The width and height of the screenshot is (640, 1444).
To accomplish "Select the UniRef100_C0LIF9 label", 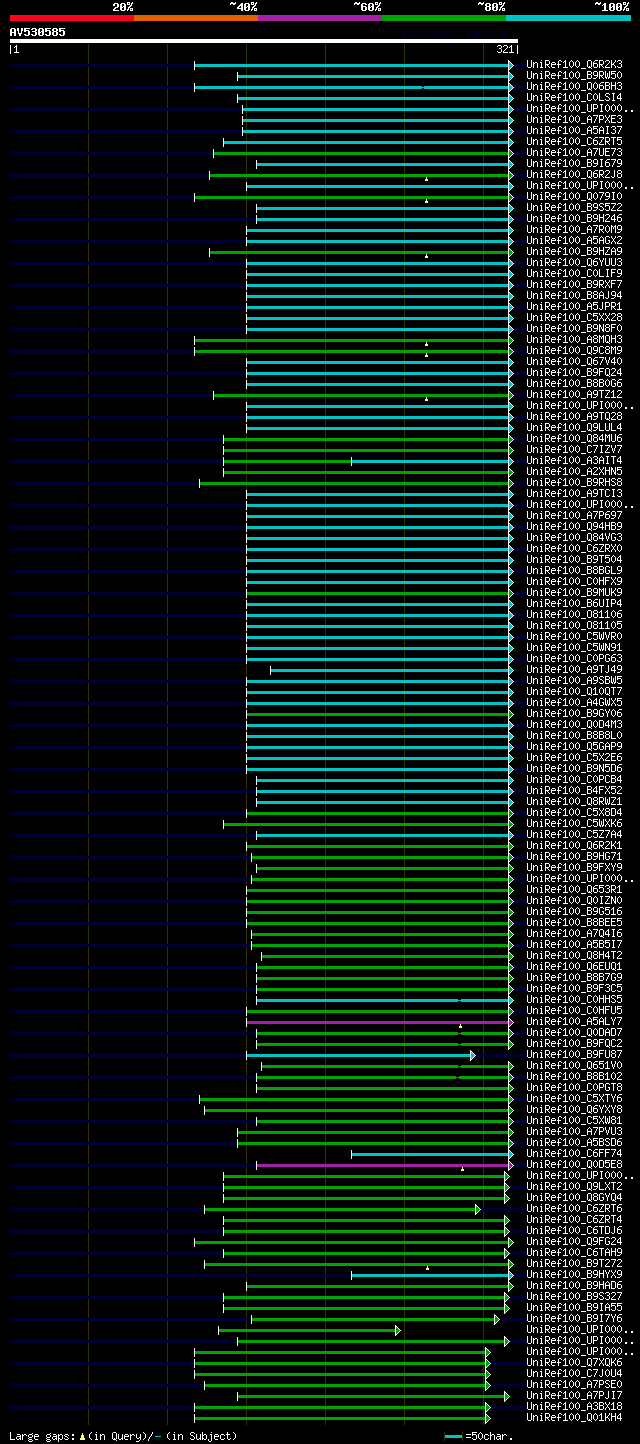I will tap(574, 274).
